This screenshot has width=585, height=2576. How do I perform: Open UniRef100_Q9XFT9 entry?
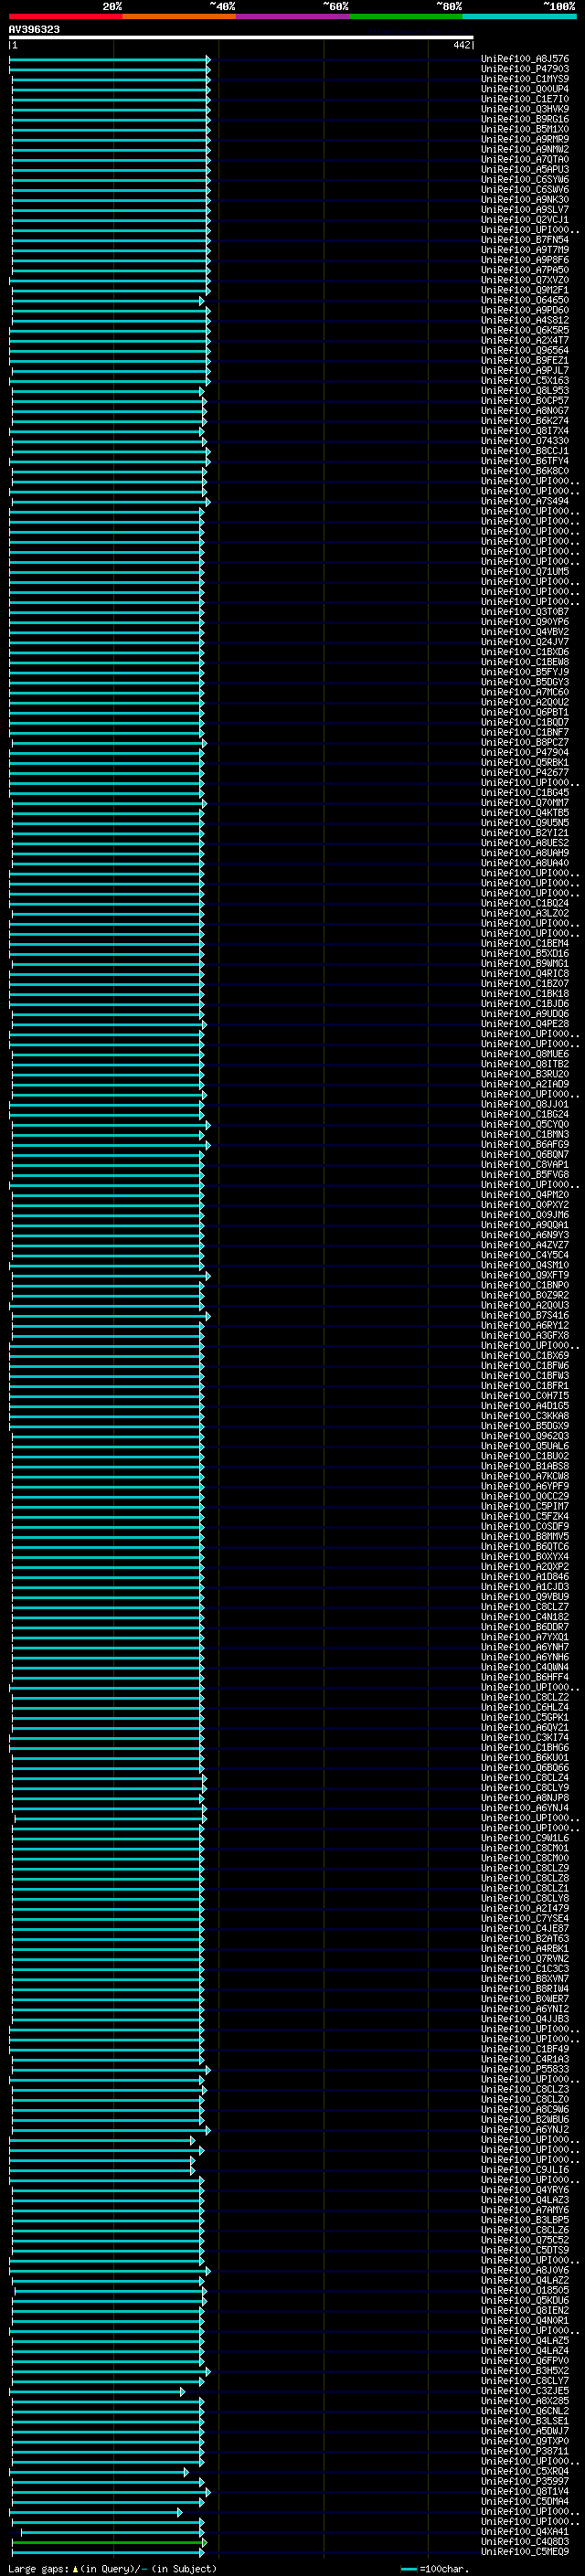(x=525, y=1275)
